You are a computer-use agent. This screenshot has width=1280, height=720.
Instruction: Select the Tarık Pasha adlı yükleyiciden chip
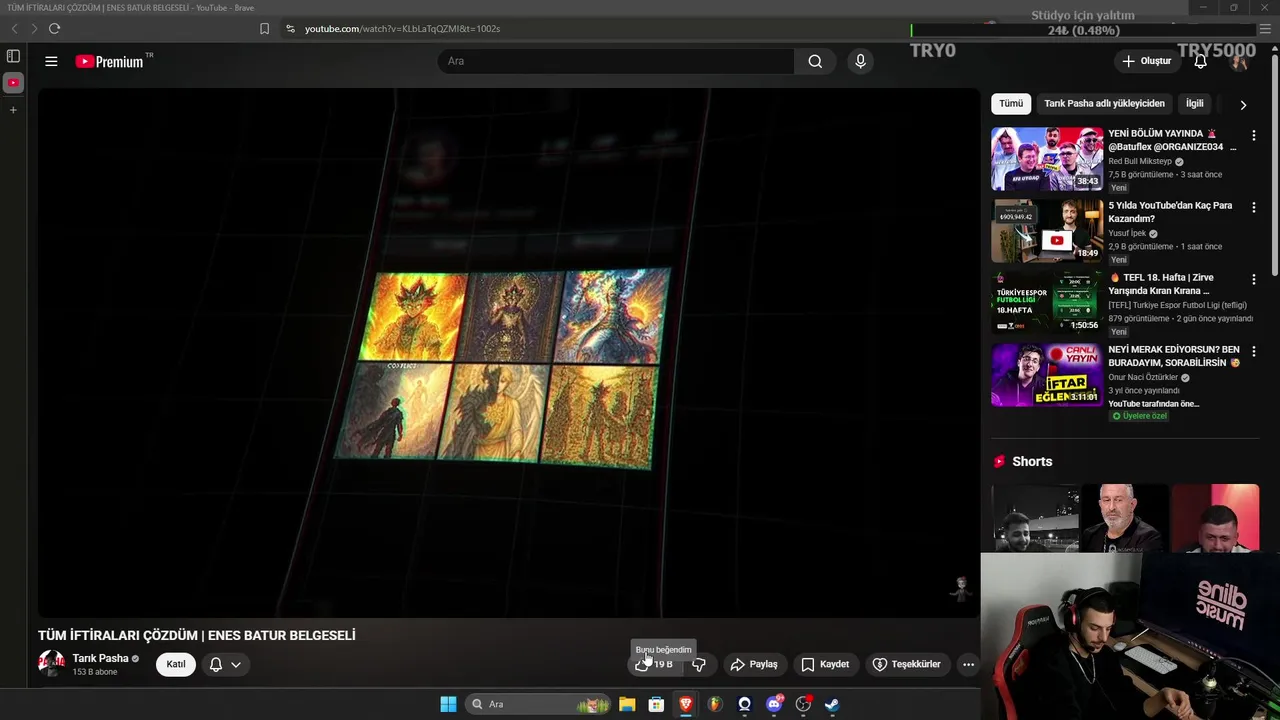tap(1104, 103)
